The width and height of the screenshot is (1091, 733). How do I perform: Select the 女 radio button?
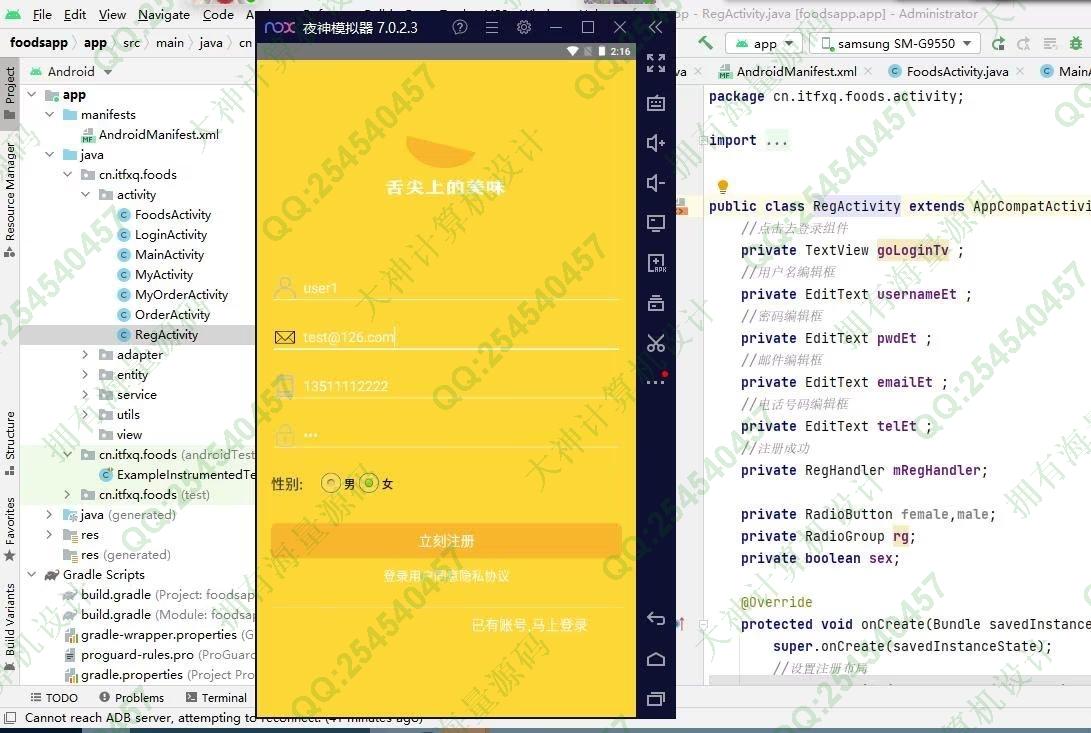click(x=369, y=483)
